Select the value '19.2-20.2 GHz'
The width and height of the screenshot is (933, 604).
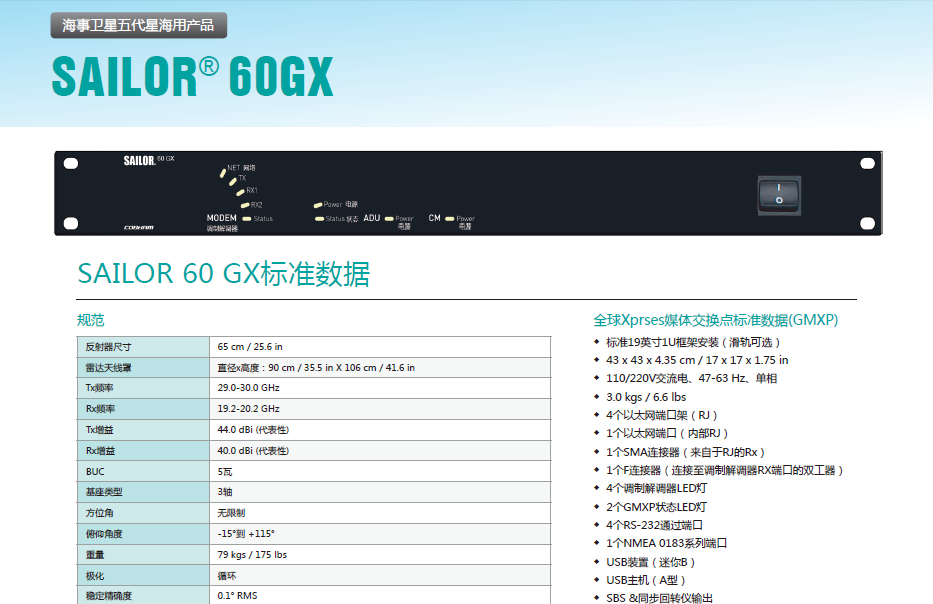coord(248,409)
